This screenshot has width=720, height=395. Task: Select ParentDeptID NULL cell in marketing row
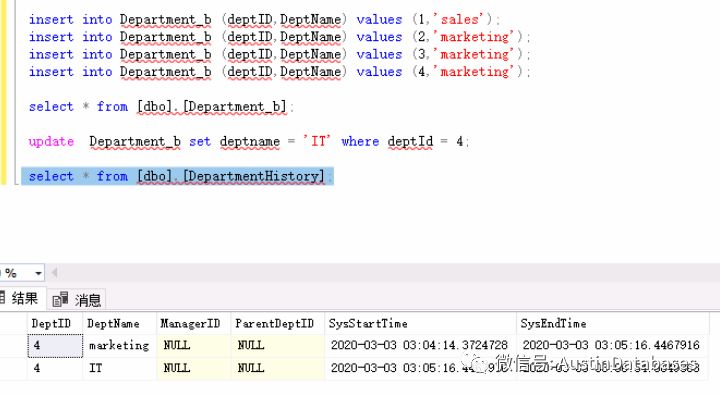point(277,345)
